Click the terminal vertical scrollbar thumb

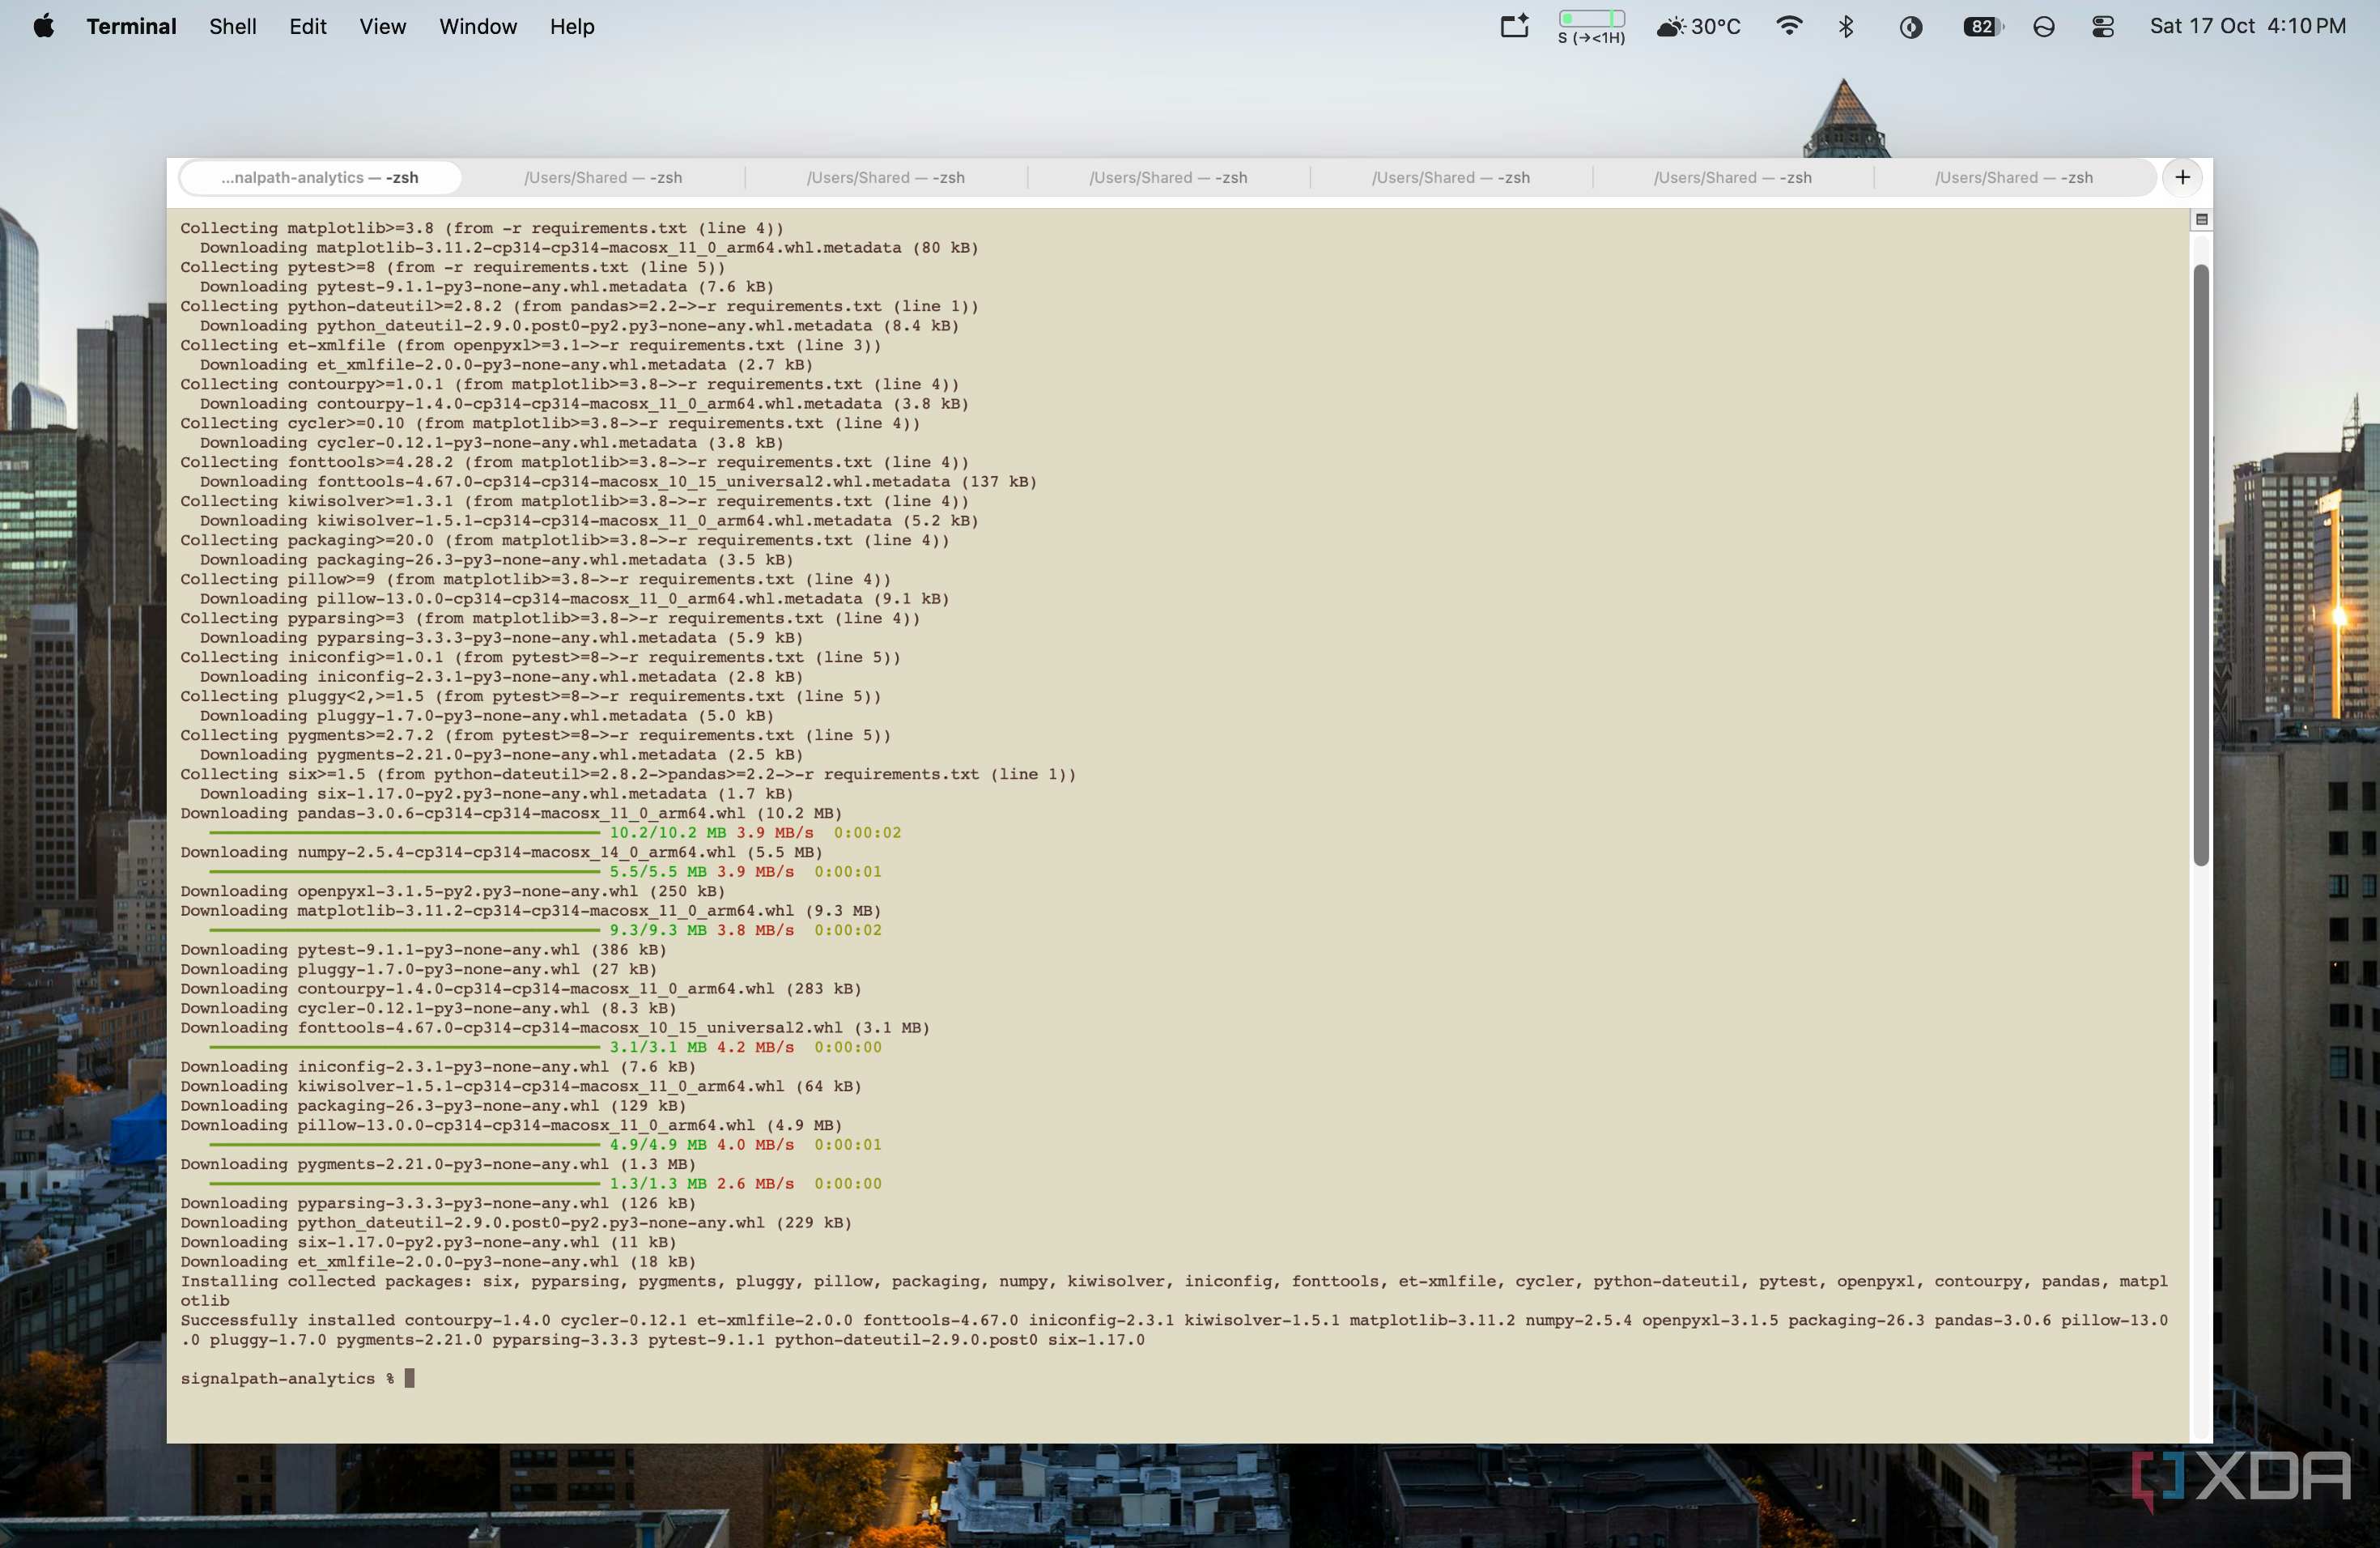2201,565
